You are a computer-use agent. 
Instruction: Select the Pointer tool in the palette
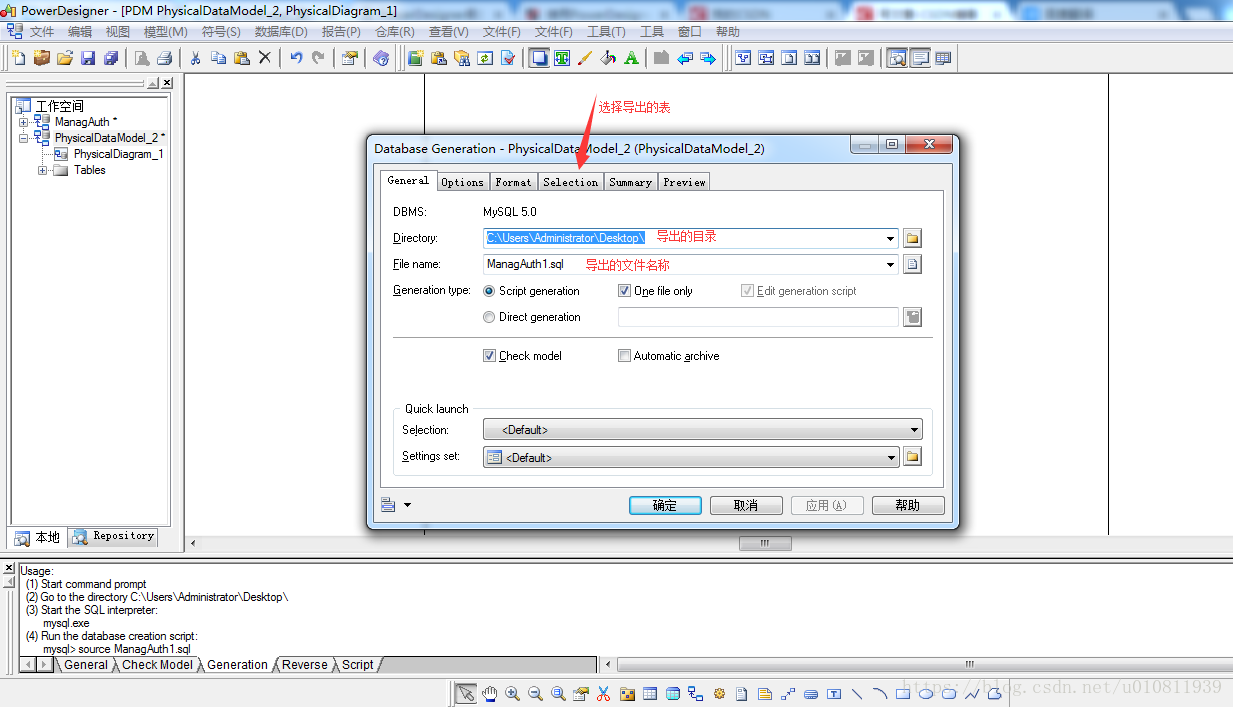pos(466,693)
